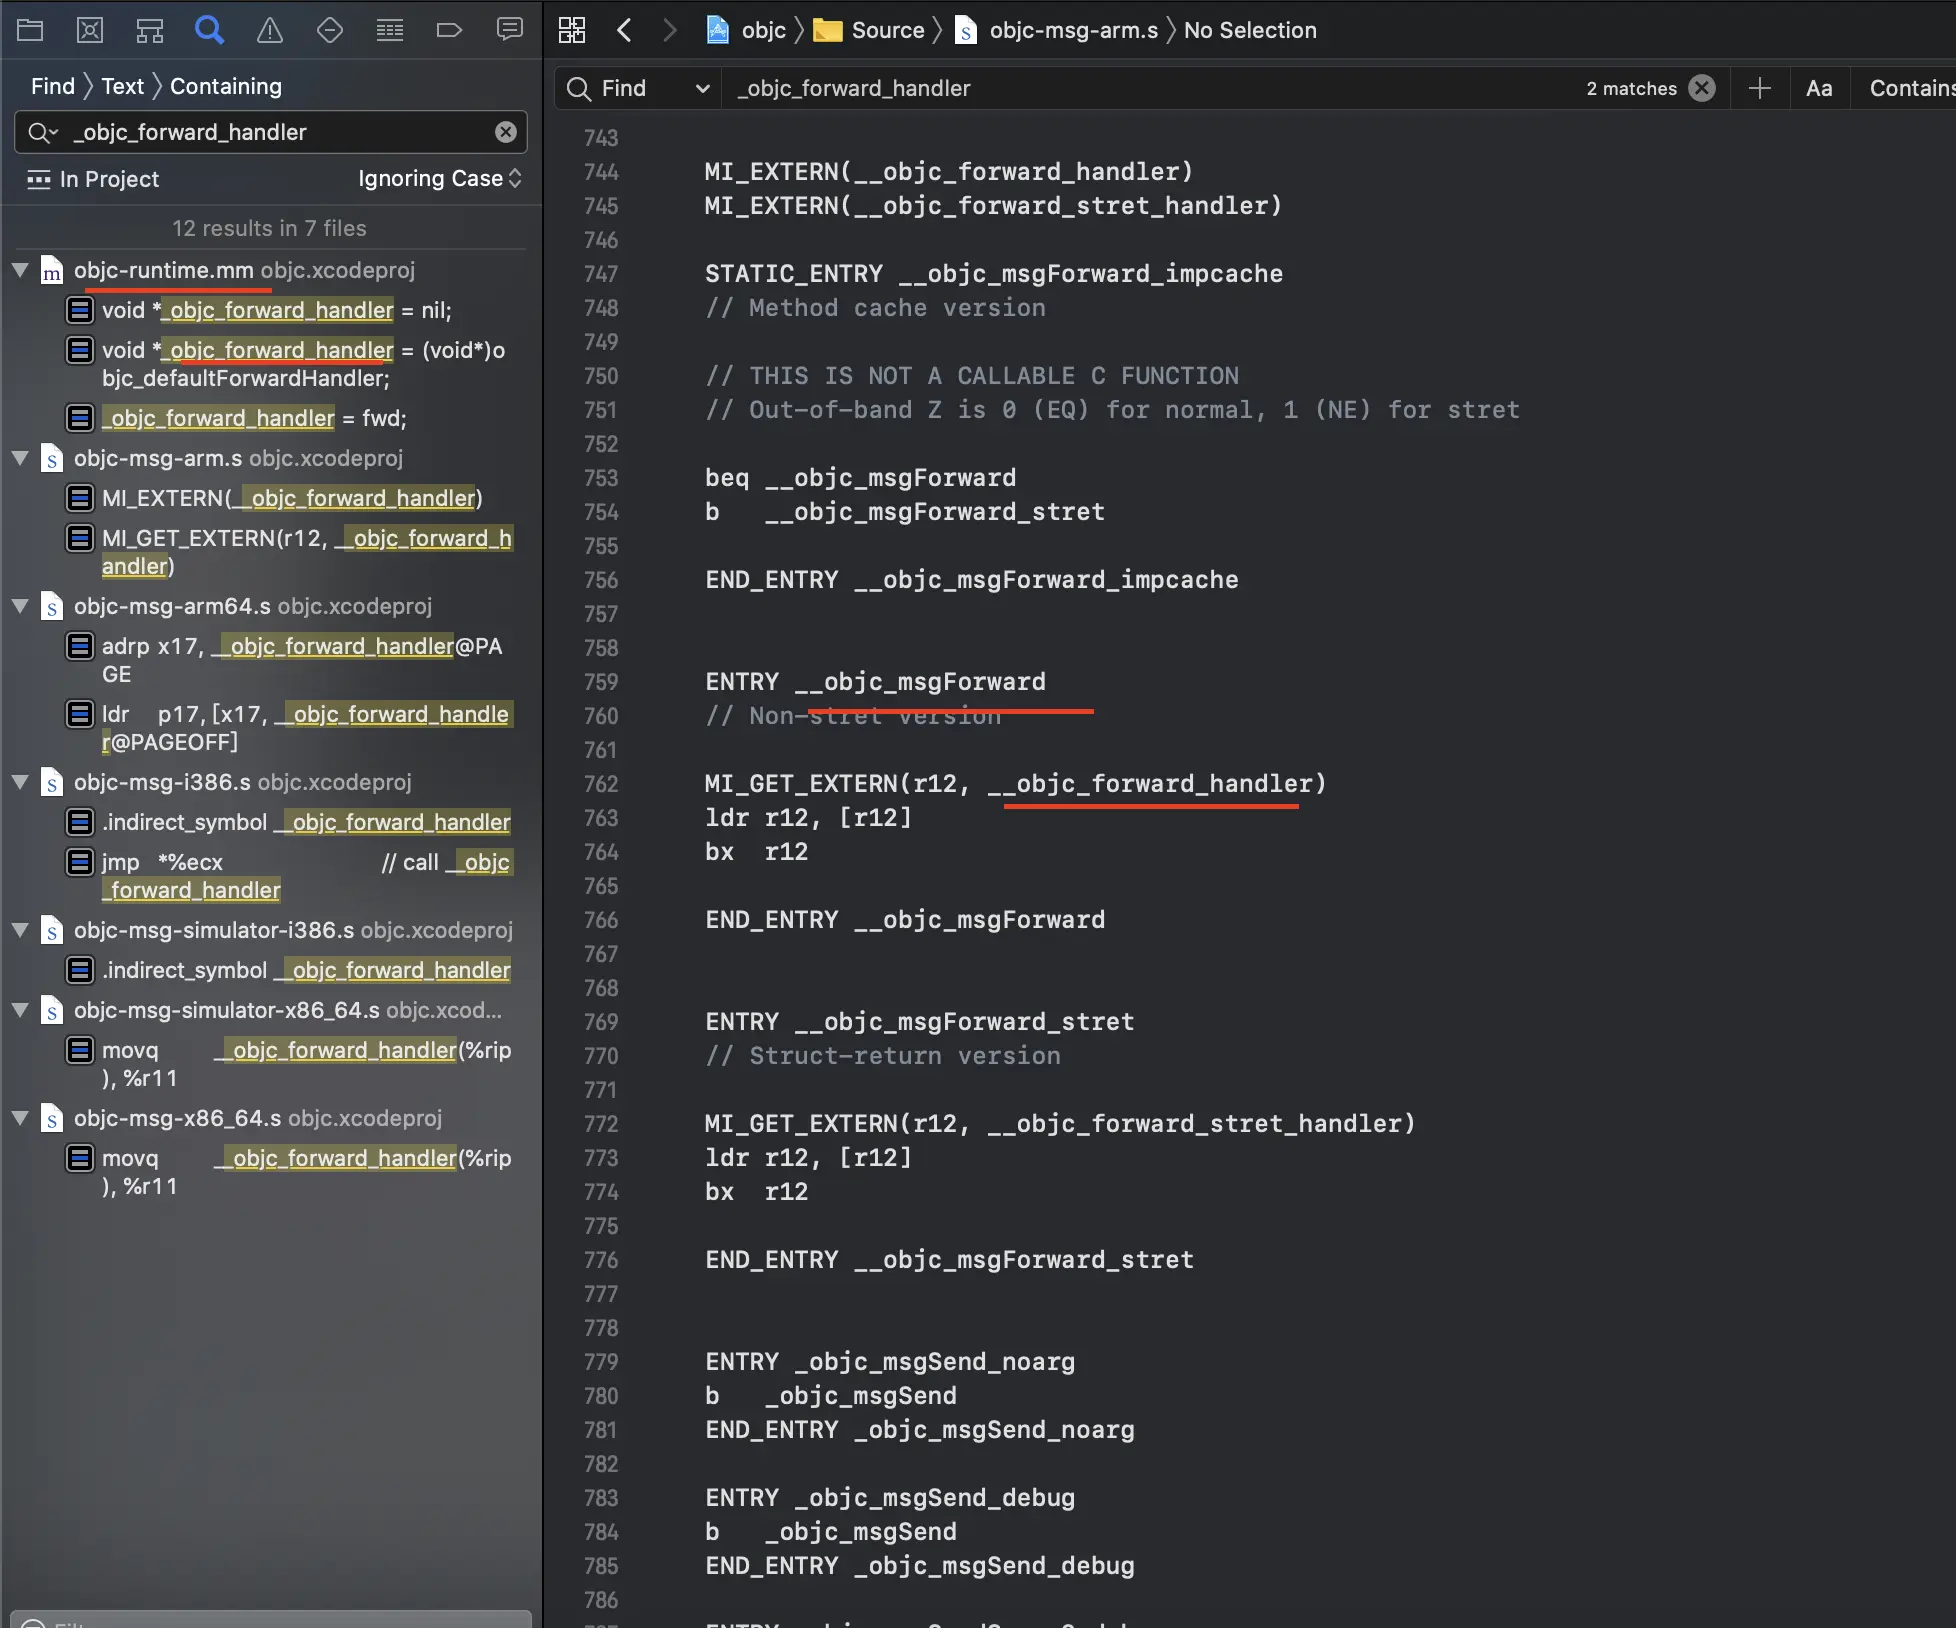This screenshot has width=1956, height=1628.
Task: Open the related items grid menu
Action: click(x=572, y=30)
